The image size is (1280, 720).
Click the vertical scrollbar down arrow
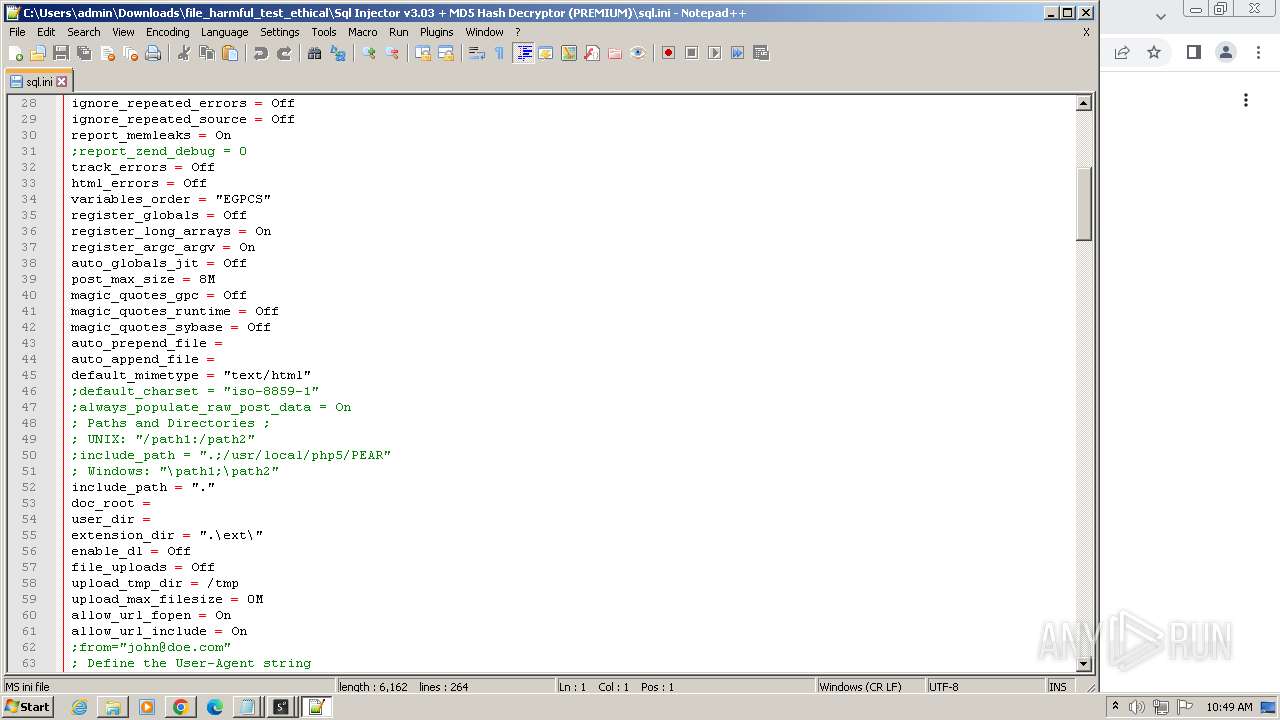pos(1083,664)
